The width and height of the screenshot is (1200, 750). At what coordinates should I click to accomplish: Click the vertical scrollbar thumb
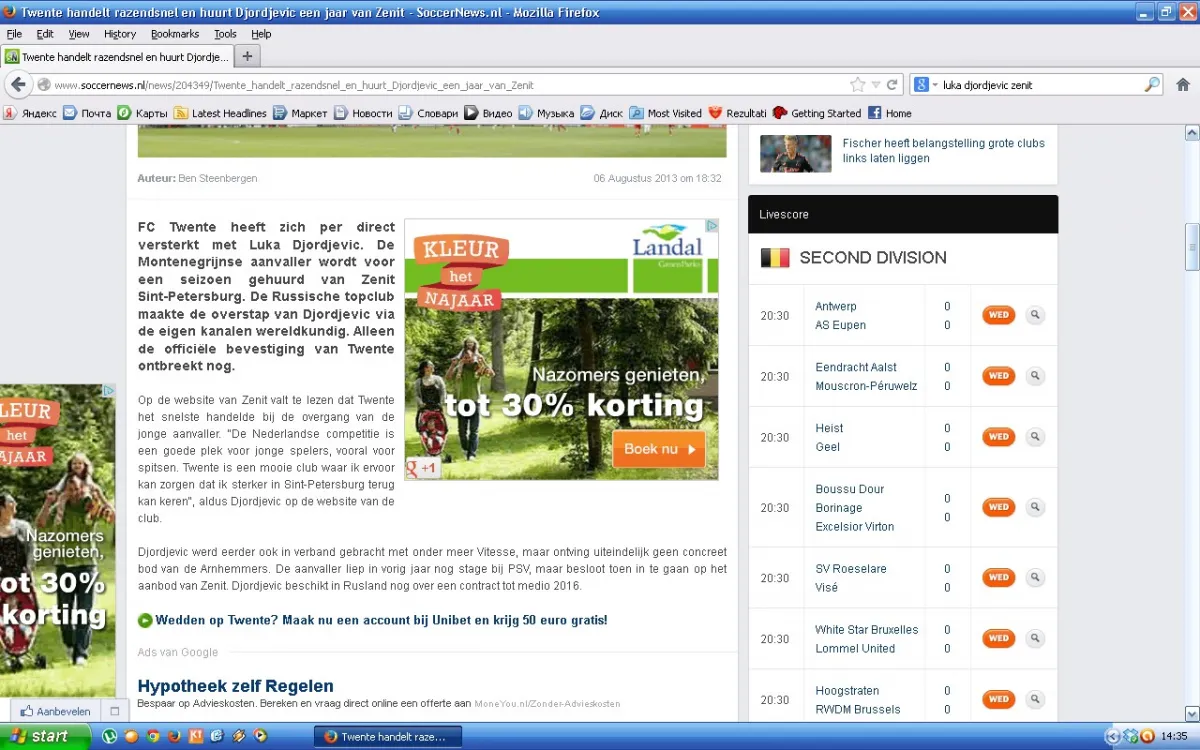tap(1192, 246)
